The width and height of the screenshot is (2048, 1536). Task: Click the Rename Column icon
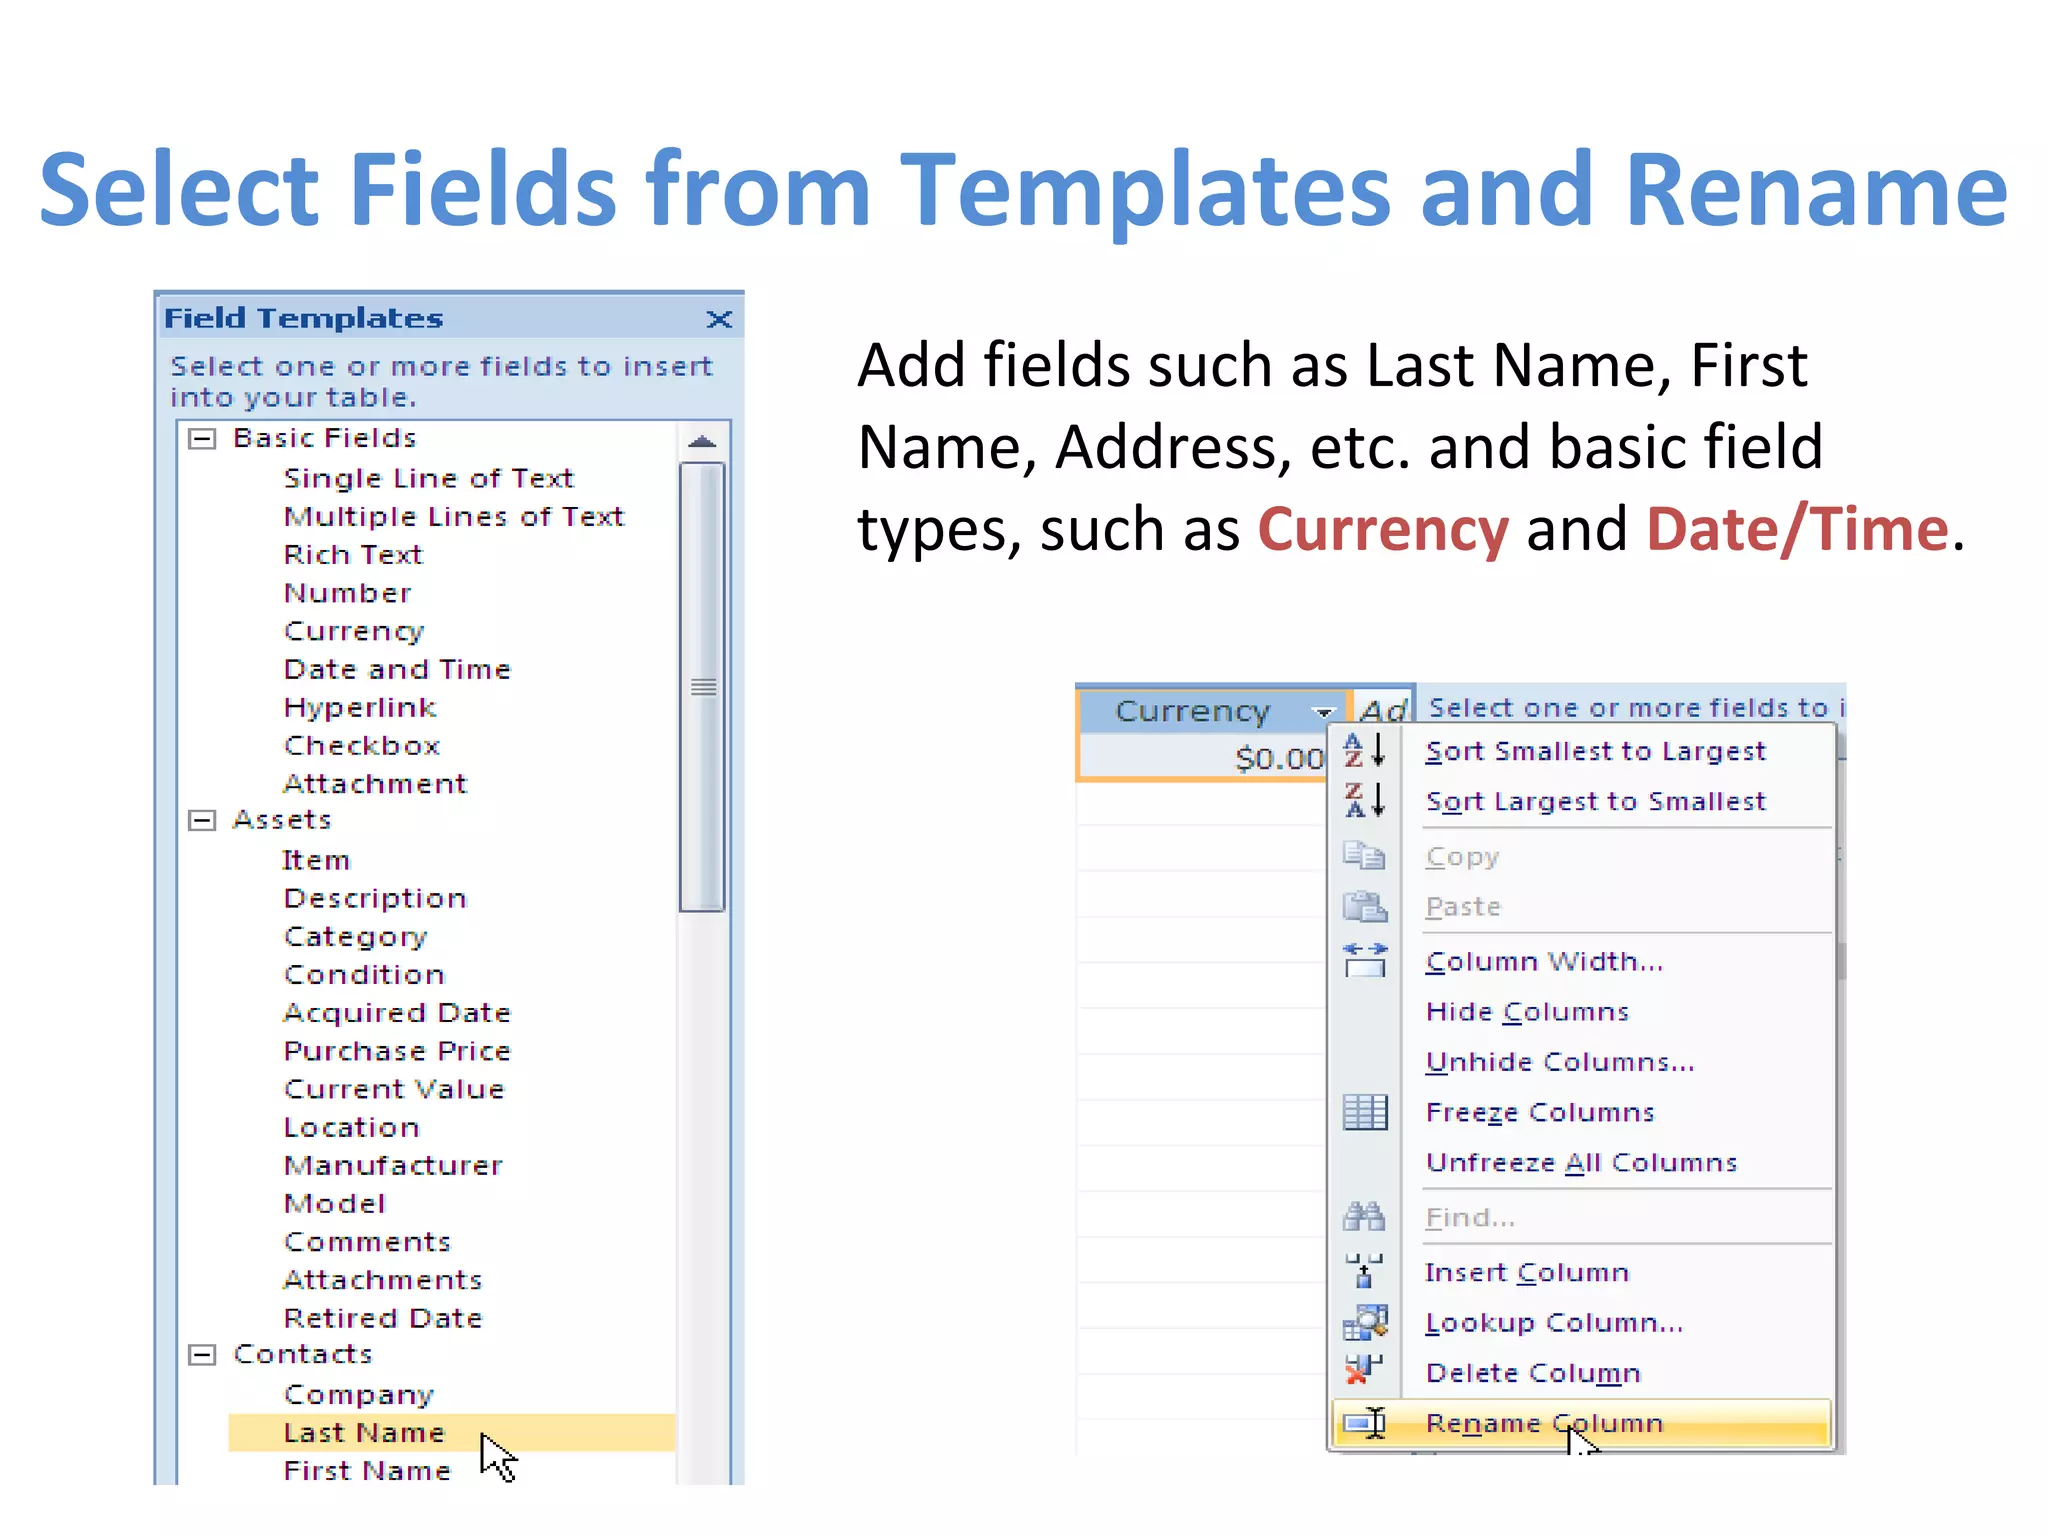pos(1364,1422)
